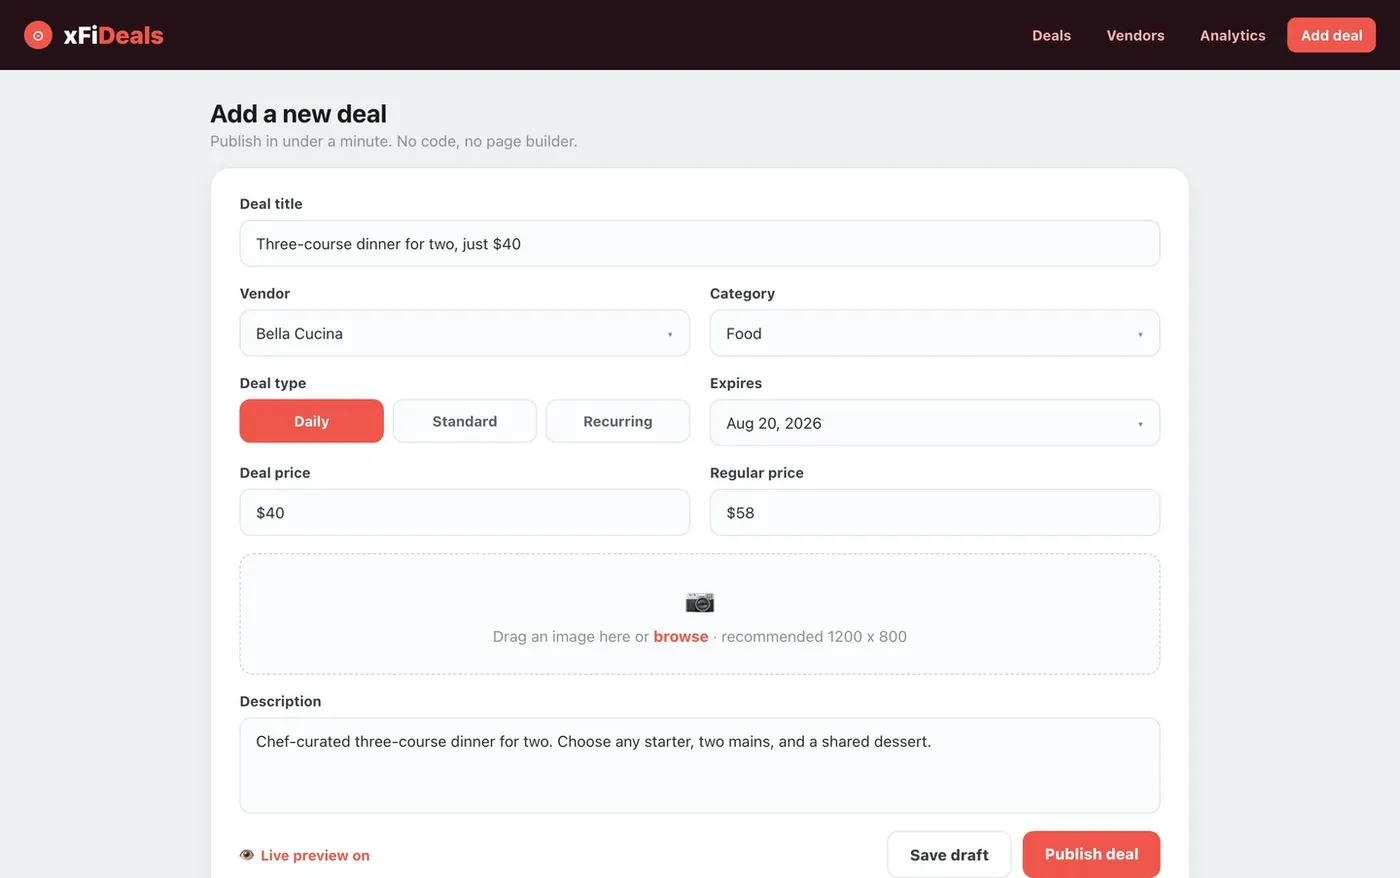Screen dimensions: 1400x878
Task: Click the eye icon beside Live preview
Action: point(247,855)
